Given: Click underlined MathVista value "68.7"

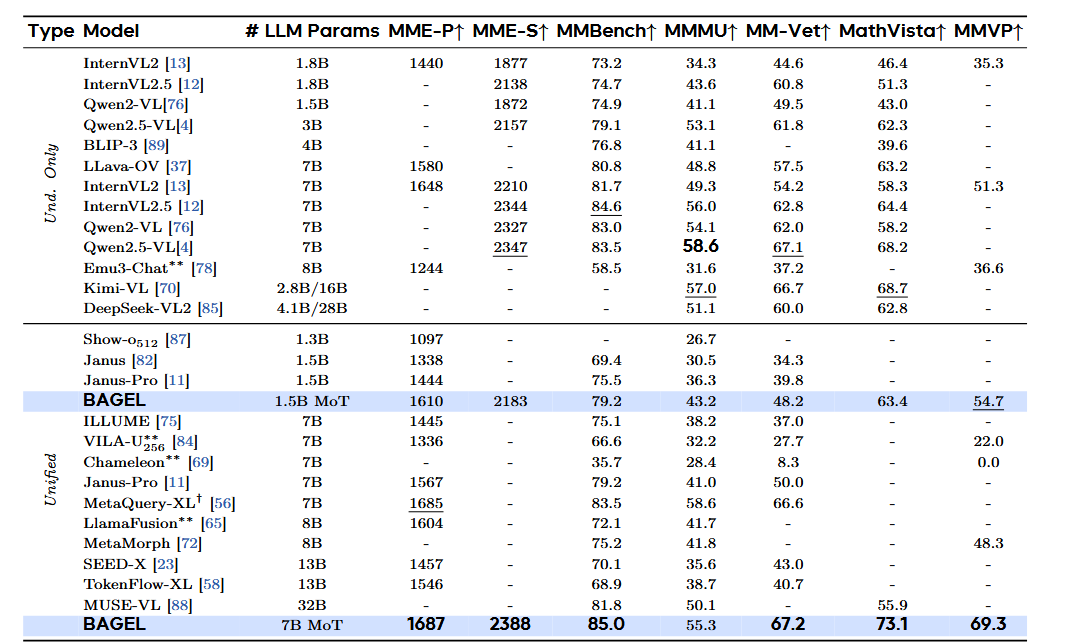Looking at the screenshot, I should (893, 289).
